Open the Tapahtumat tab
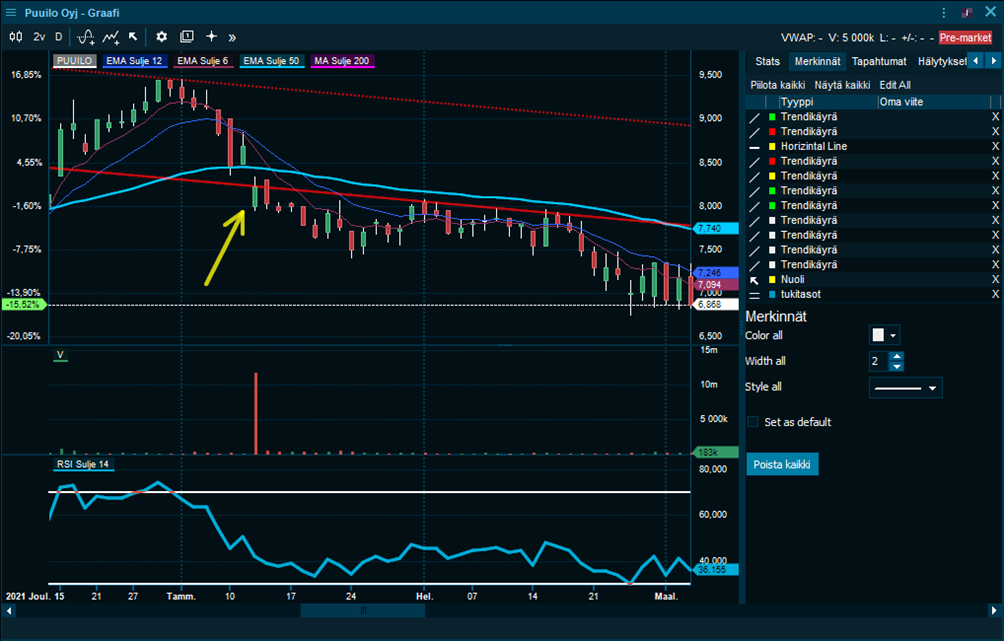 coord(878,61)
